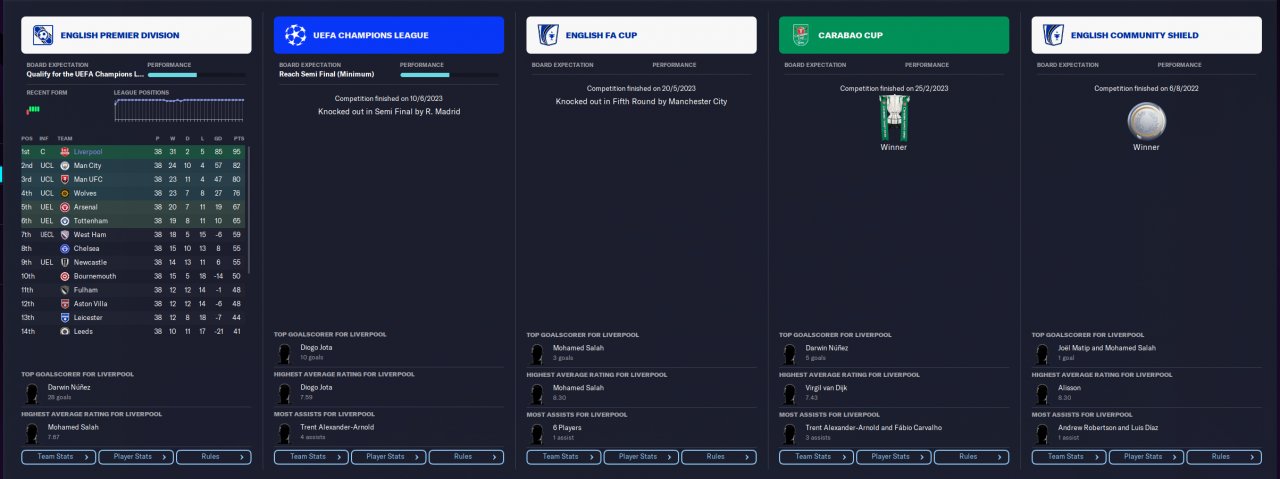The image size is (1280, 479).
Task: Click the Bournemouth club badge
Action: (64, 276)
